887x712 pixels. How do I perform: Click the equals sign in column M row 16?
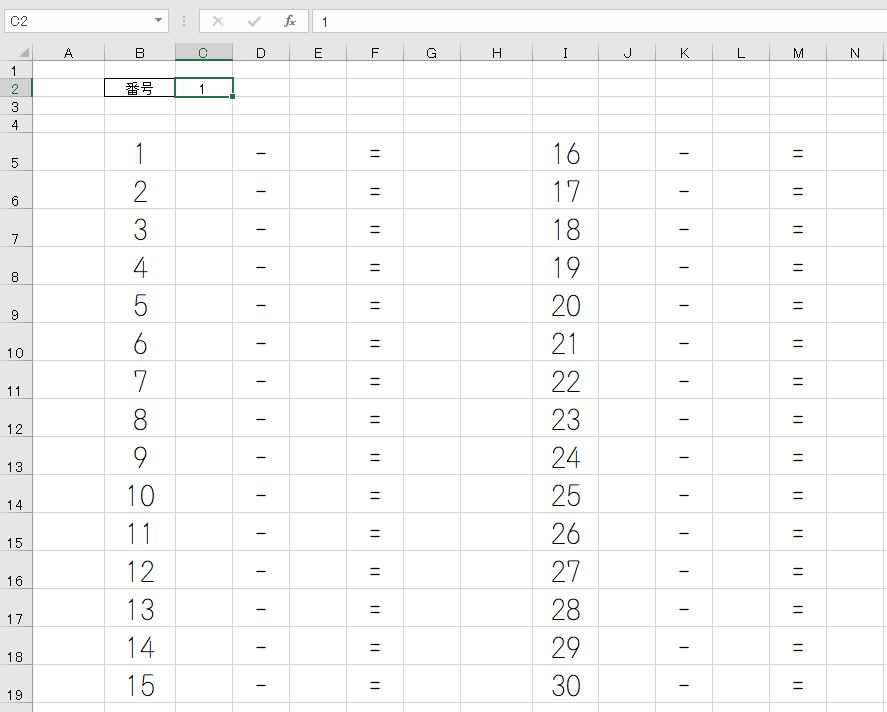(x=798, y=571)
